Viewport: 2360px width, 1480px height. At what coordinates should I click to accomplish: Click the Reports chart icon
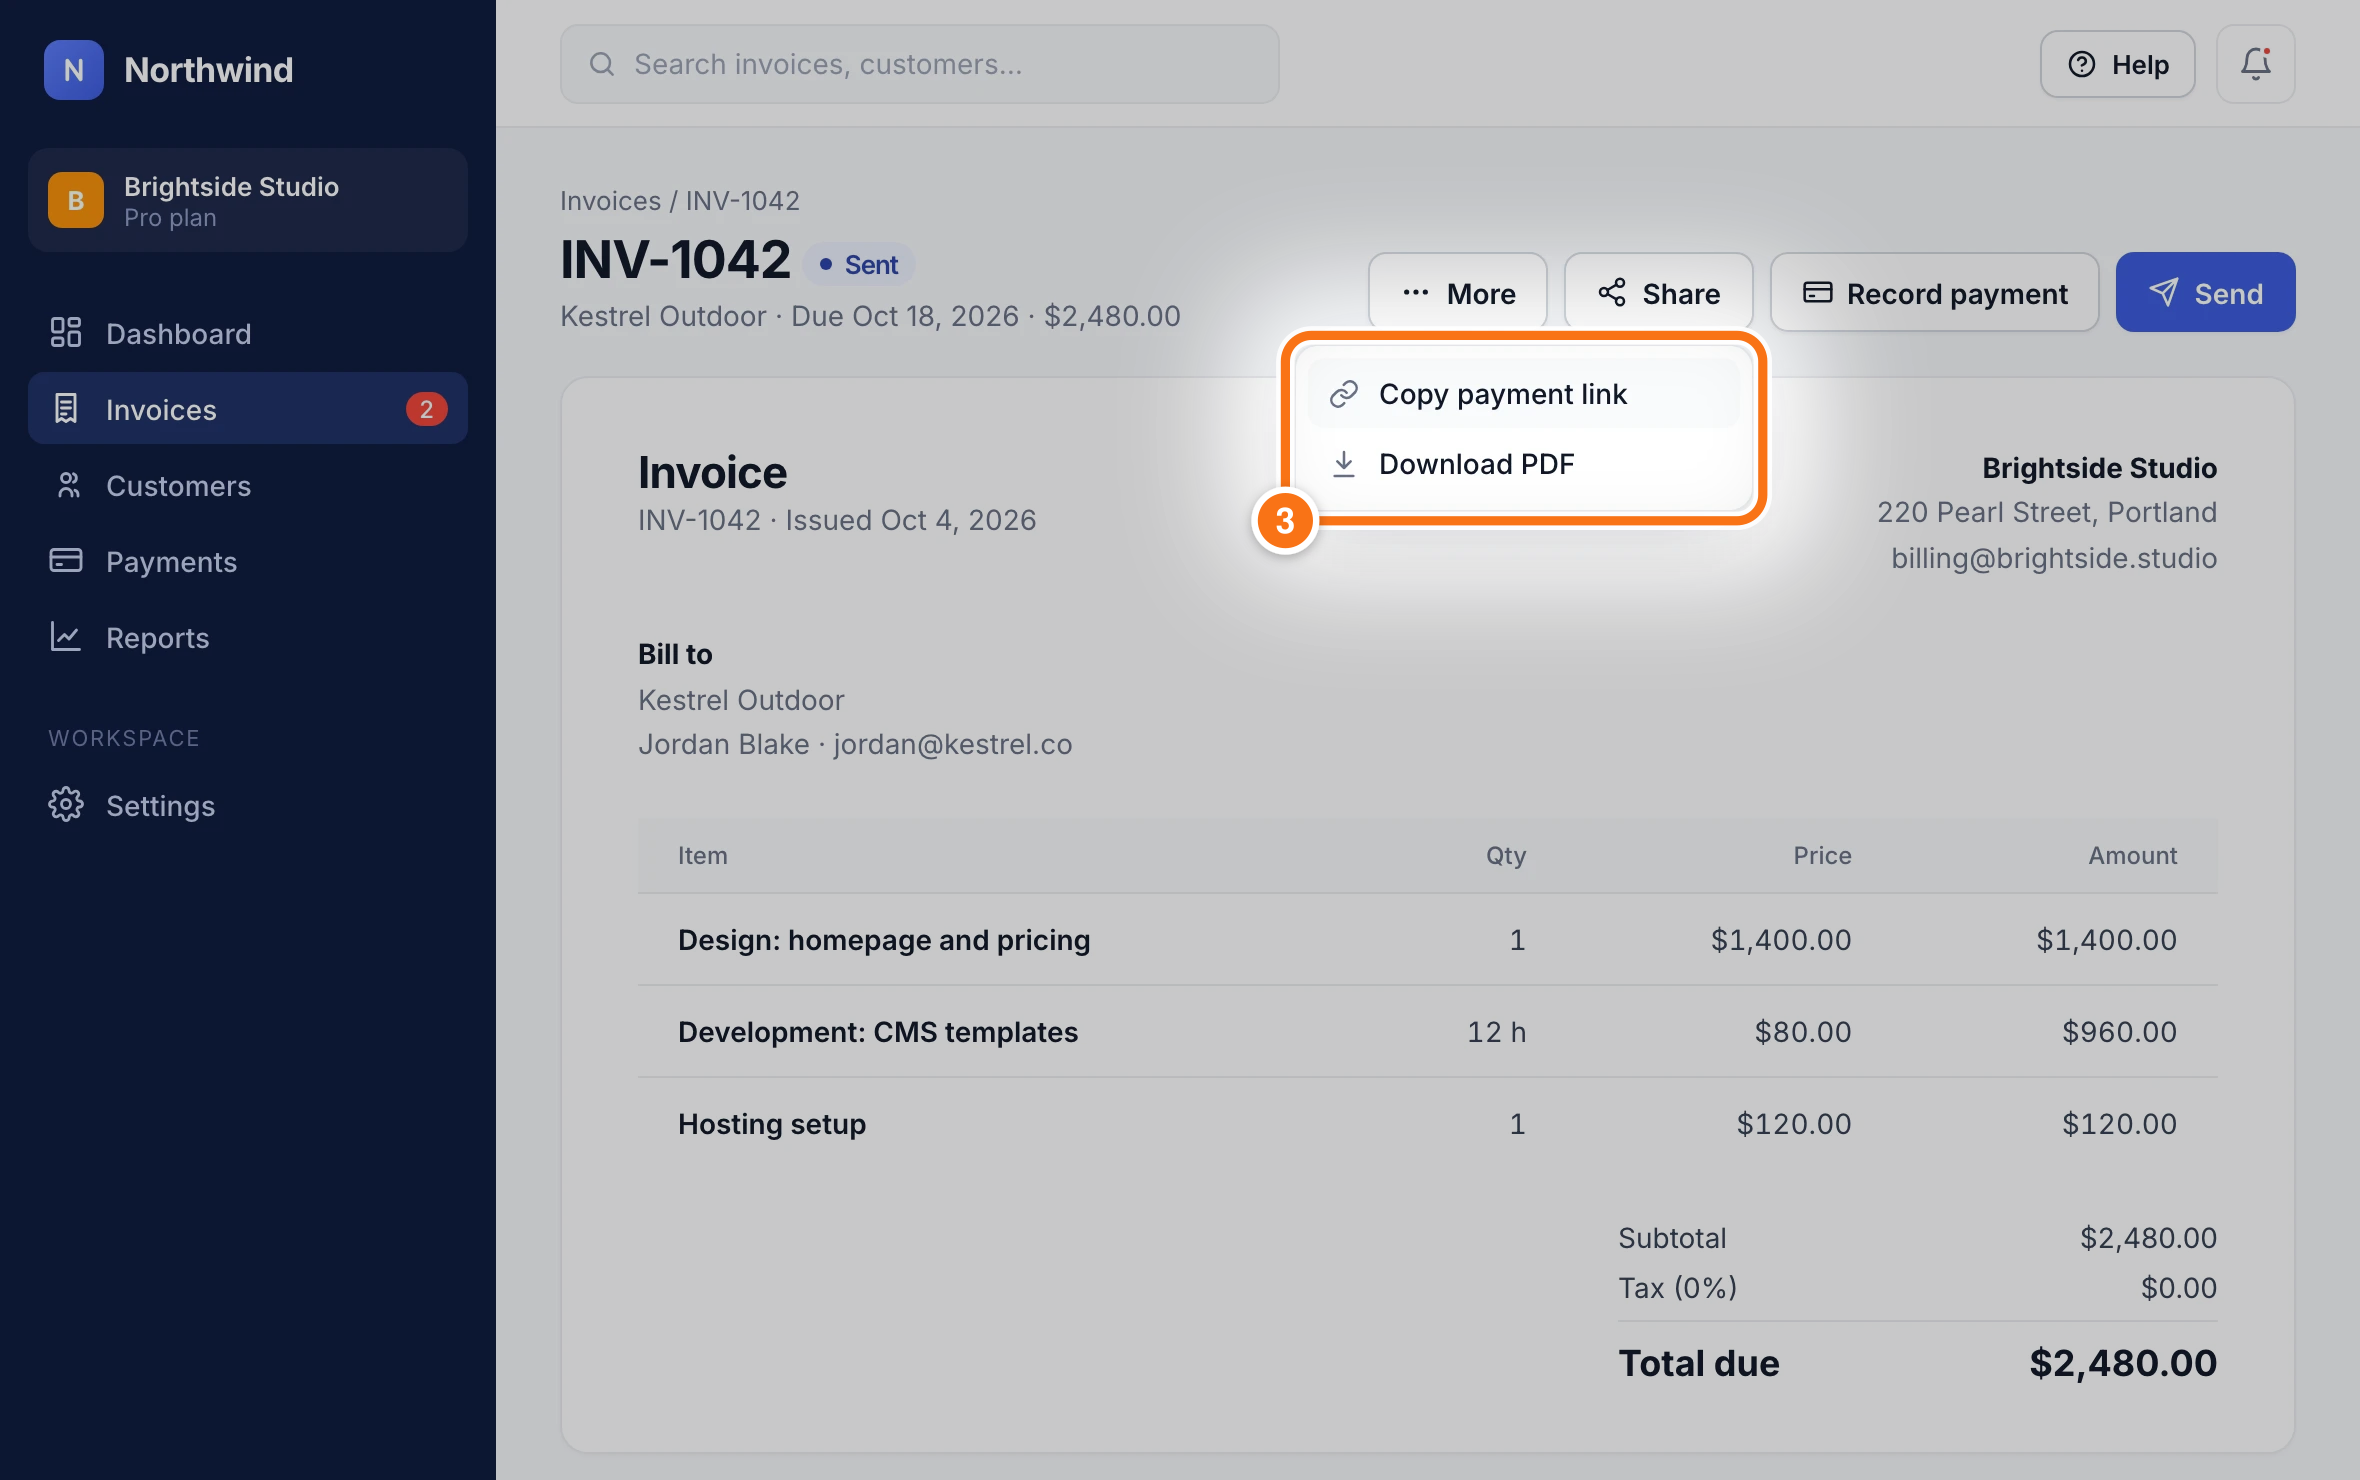(x=66, y=637)
